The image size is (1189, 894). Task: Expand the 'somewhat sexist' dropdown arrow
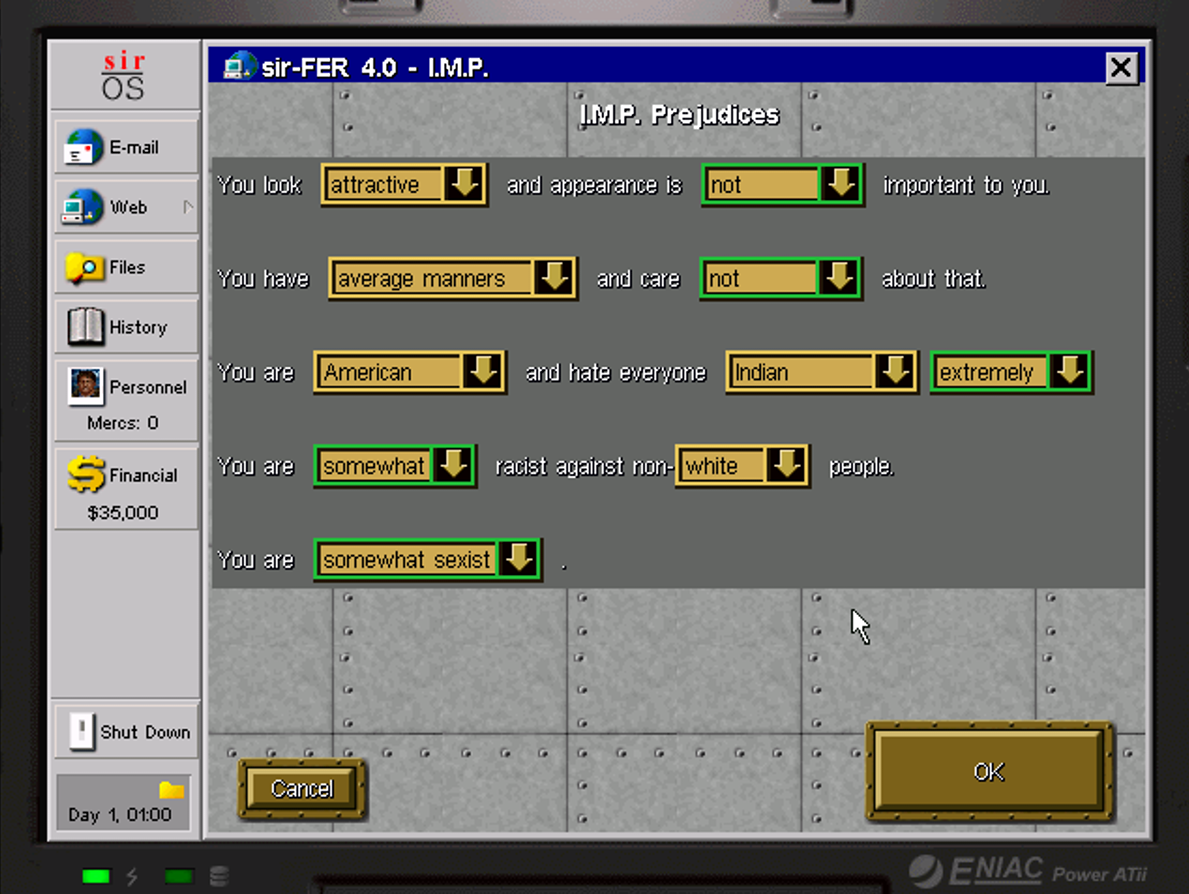coord(519,560)
